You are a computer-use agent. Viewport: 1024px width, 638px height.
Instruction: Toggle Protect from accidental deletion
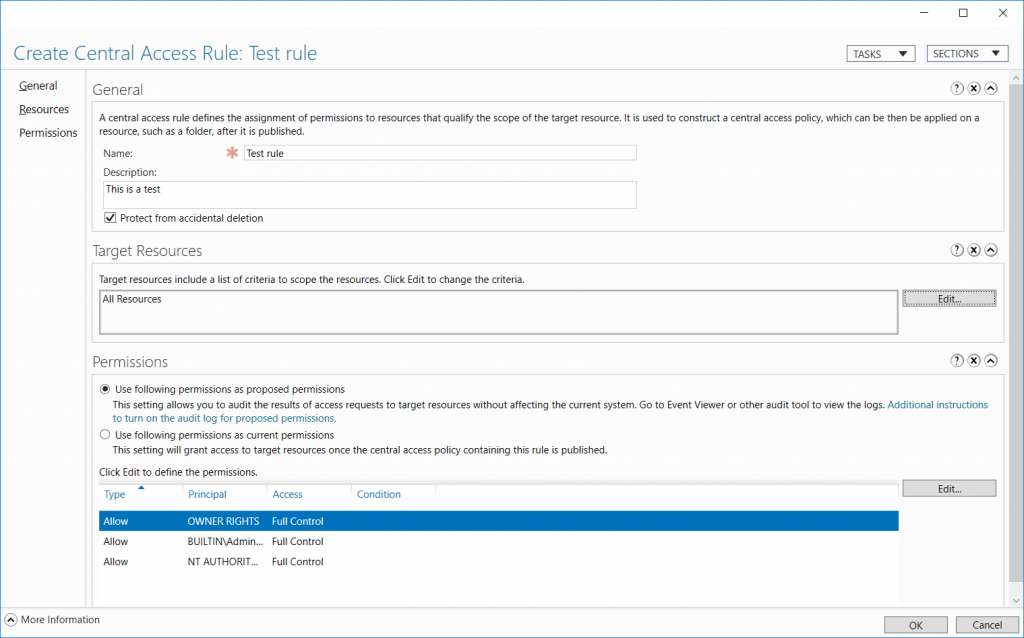coord(110,217)
